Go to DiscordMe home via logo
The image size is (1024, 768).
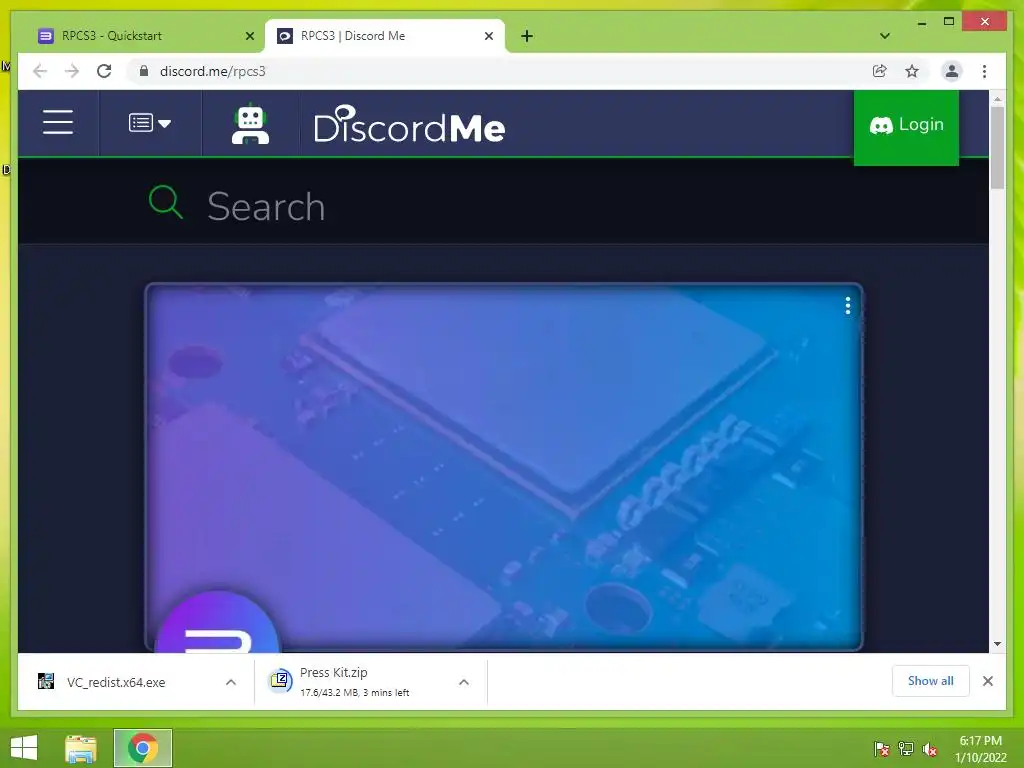point(409,124)
